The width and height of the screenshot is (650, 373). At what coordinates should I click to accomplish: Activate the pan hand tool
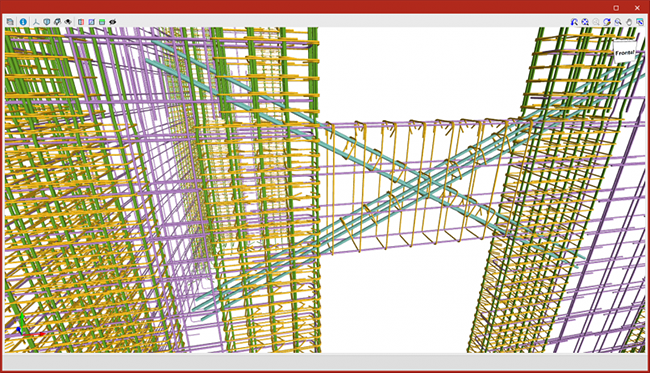629,22
